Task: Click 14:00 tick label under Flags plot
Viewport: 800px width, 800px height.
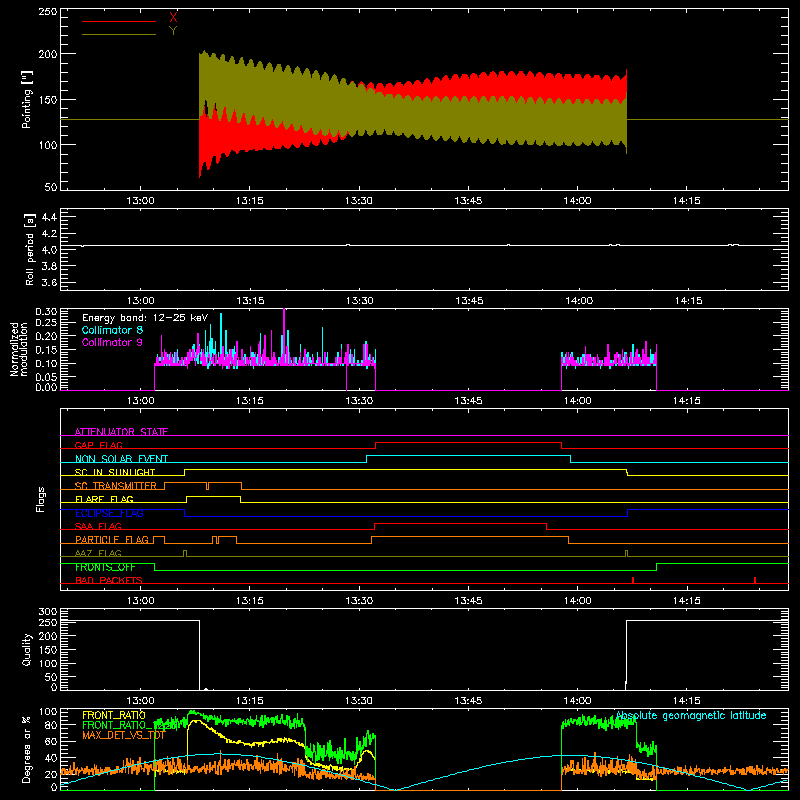Action: click(x=578, y=601)
